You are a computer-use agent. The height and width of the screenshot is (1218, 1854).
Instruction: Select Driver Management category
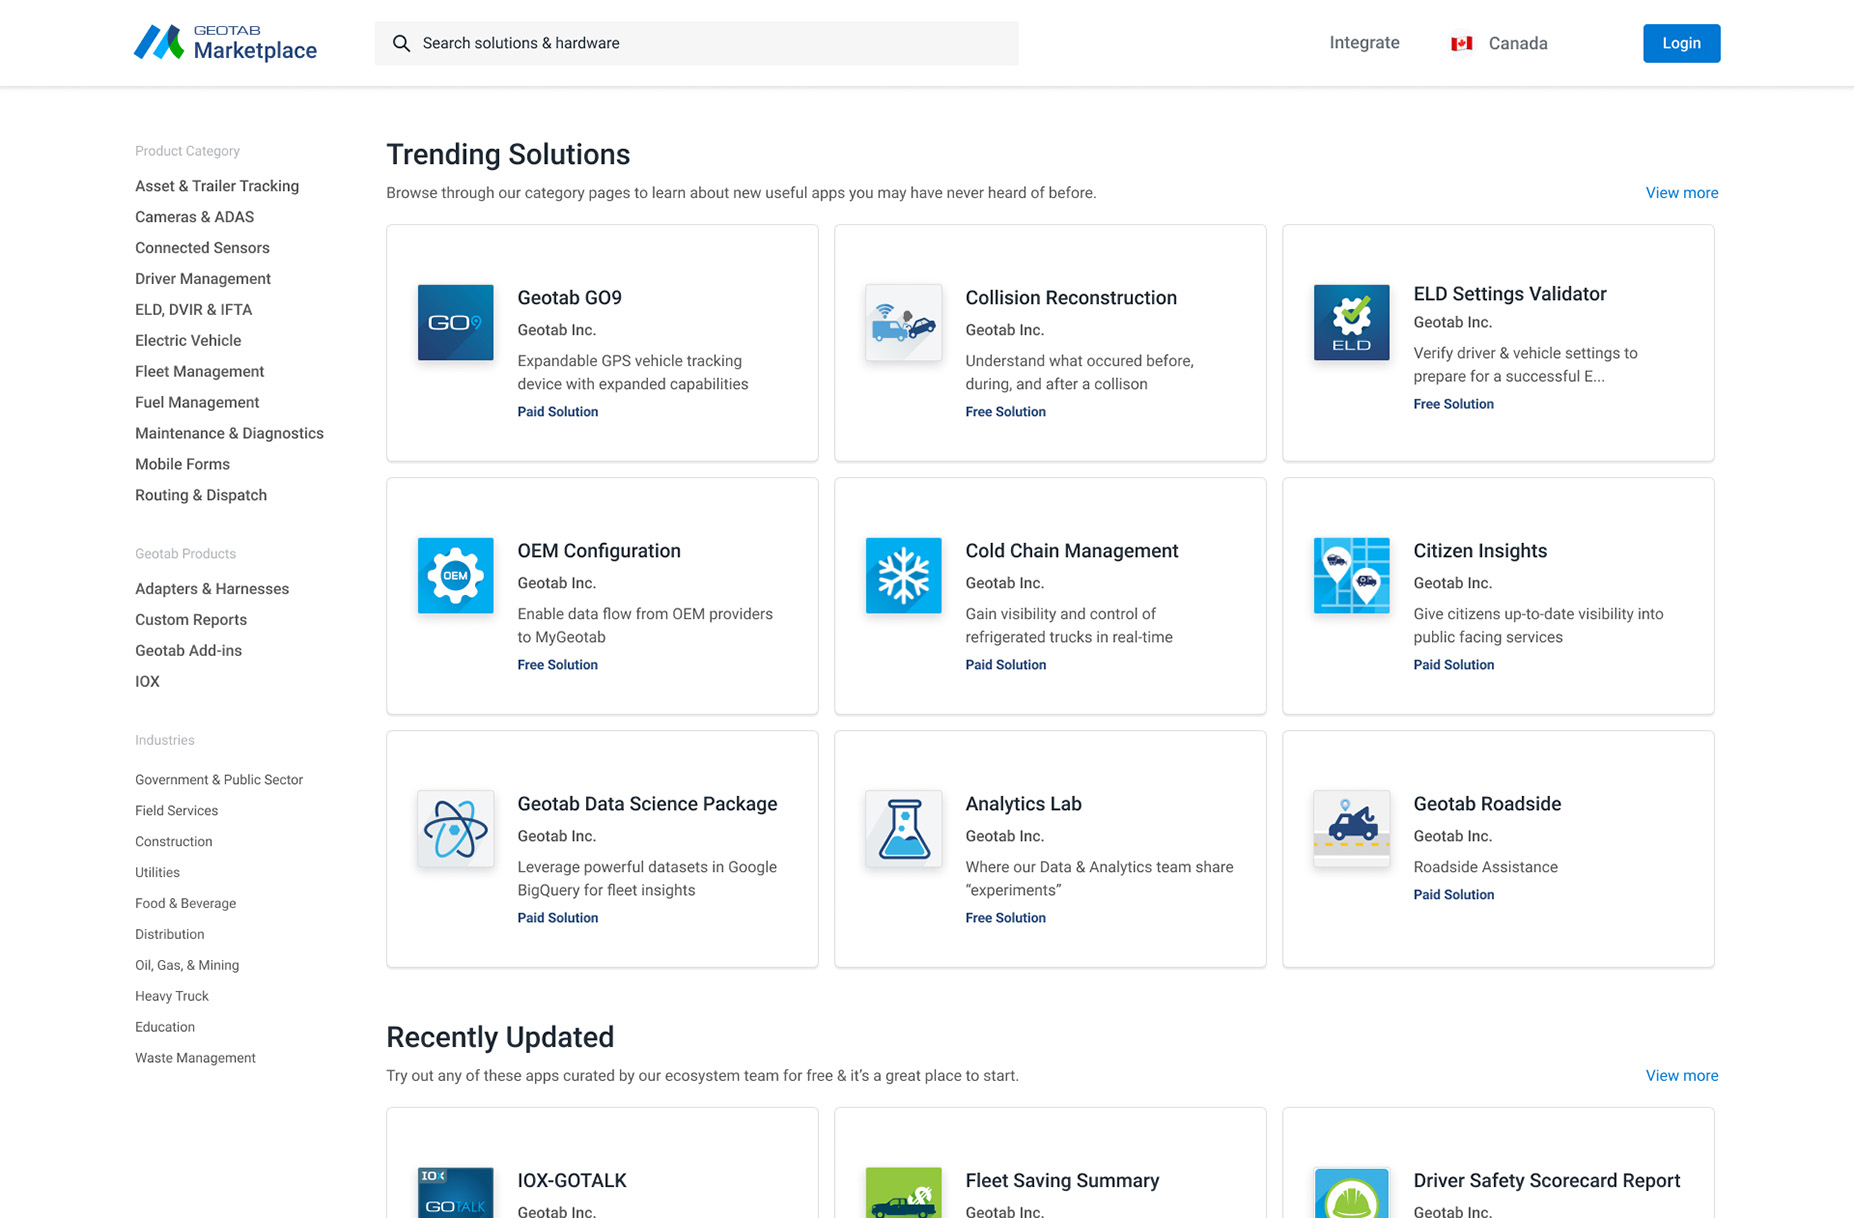(x=203, y=279)
